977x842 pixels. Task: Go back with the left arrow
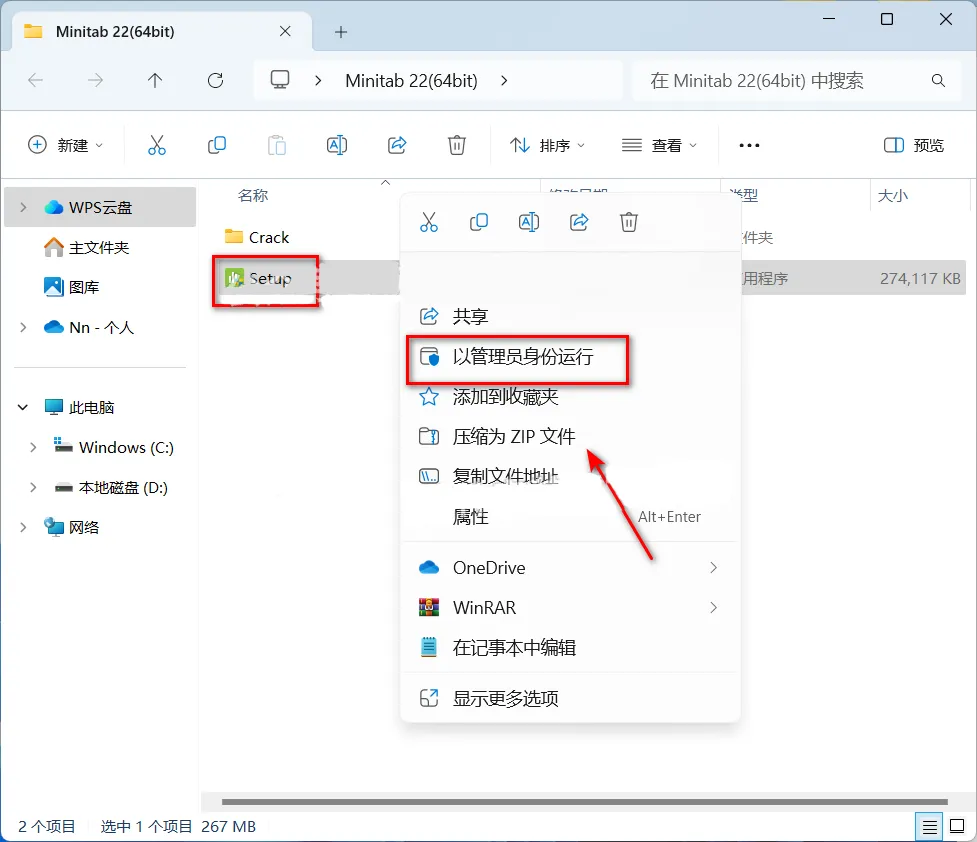pyautogui.click(x=36, y=80)
